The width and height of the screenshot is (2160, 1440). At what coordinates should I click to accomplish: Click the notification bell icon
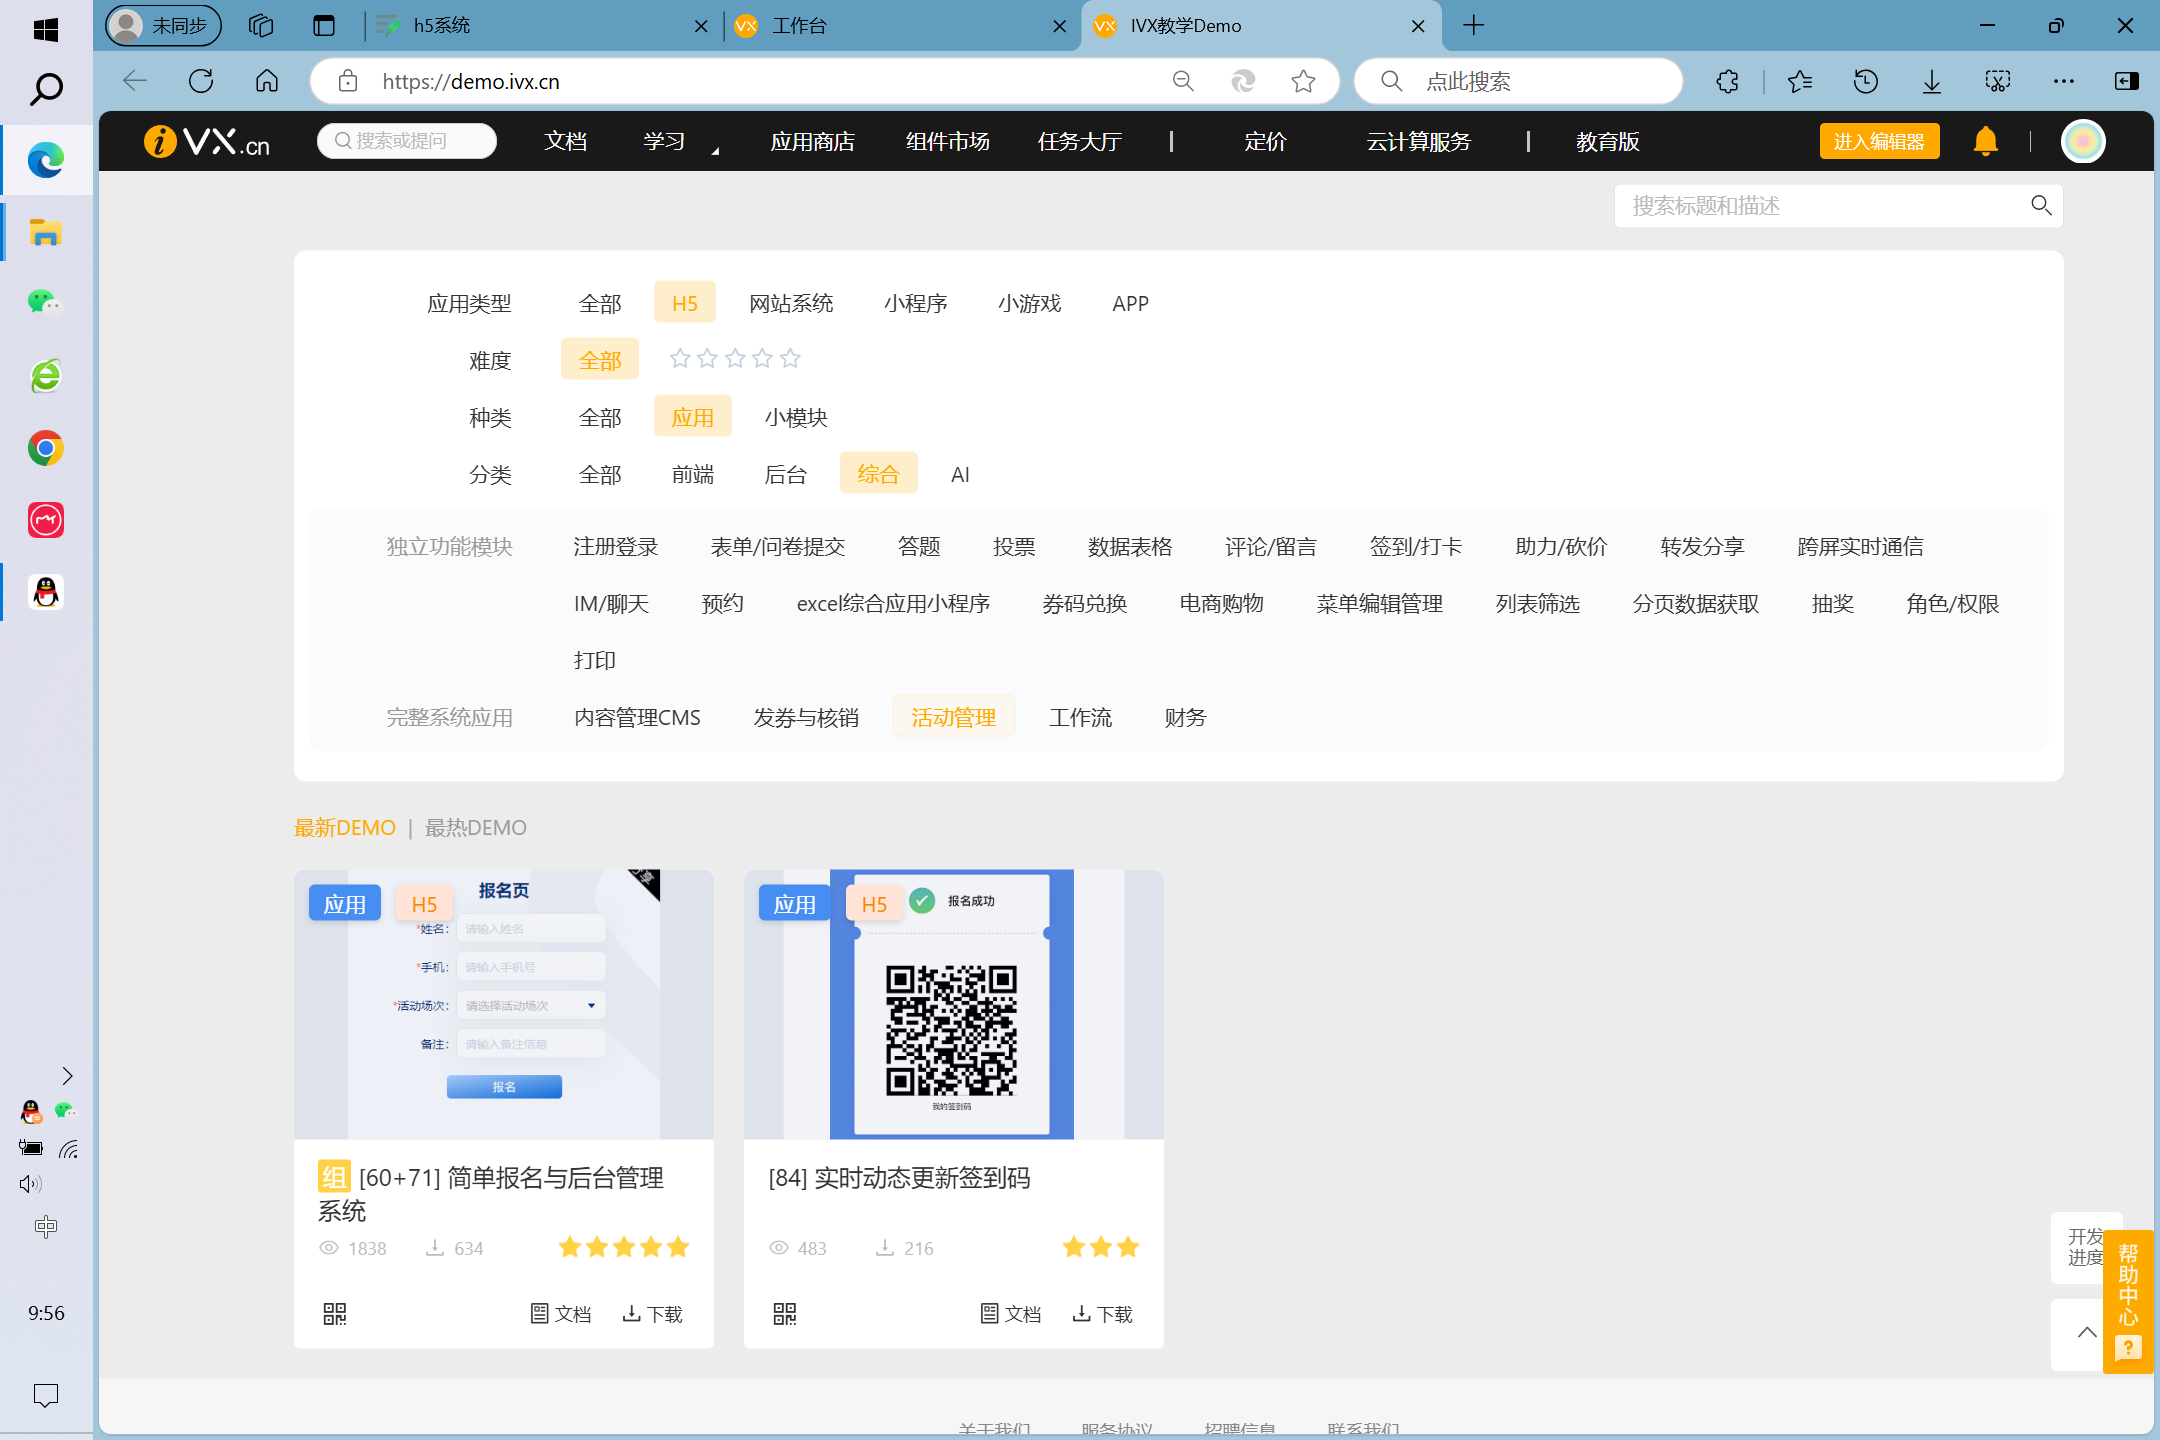[1985, 142]
